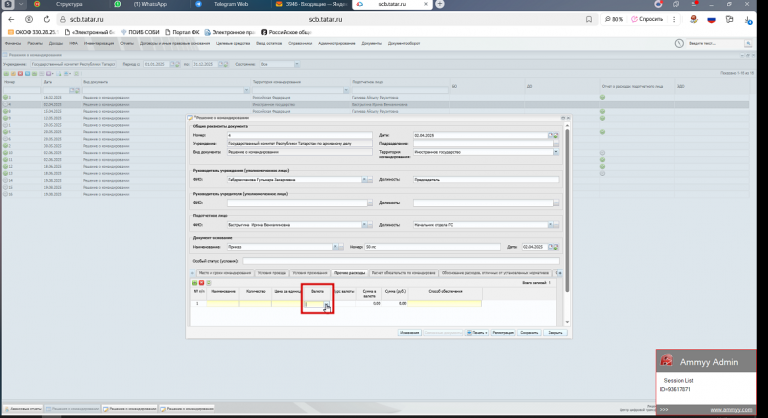Image resolution: width=768 pixels, height=418 pixels.
Task: Open the Валюта cell dropdown arrow
Action: (x=326, y=304)
